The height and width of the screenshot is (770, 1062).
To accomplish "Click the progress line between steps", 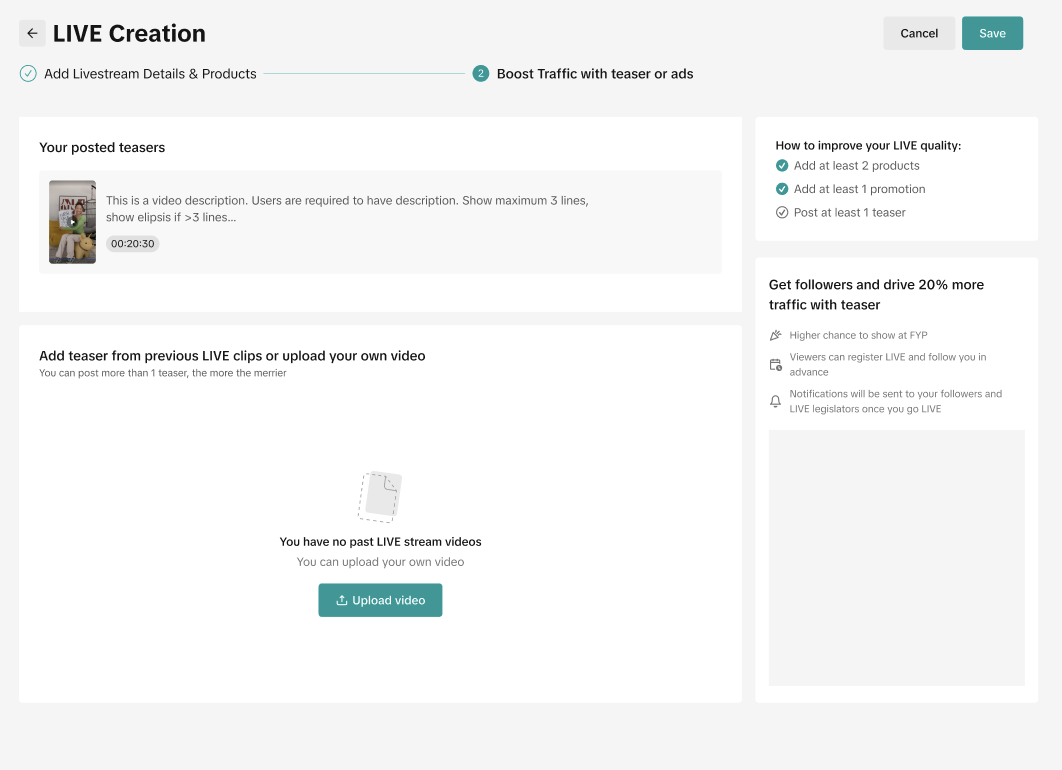I will [364, 74].
